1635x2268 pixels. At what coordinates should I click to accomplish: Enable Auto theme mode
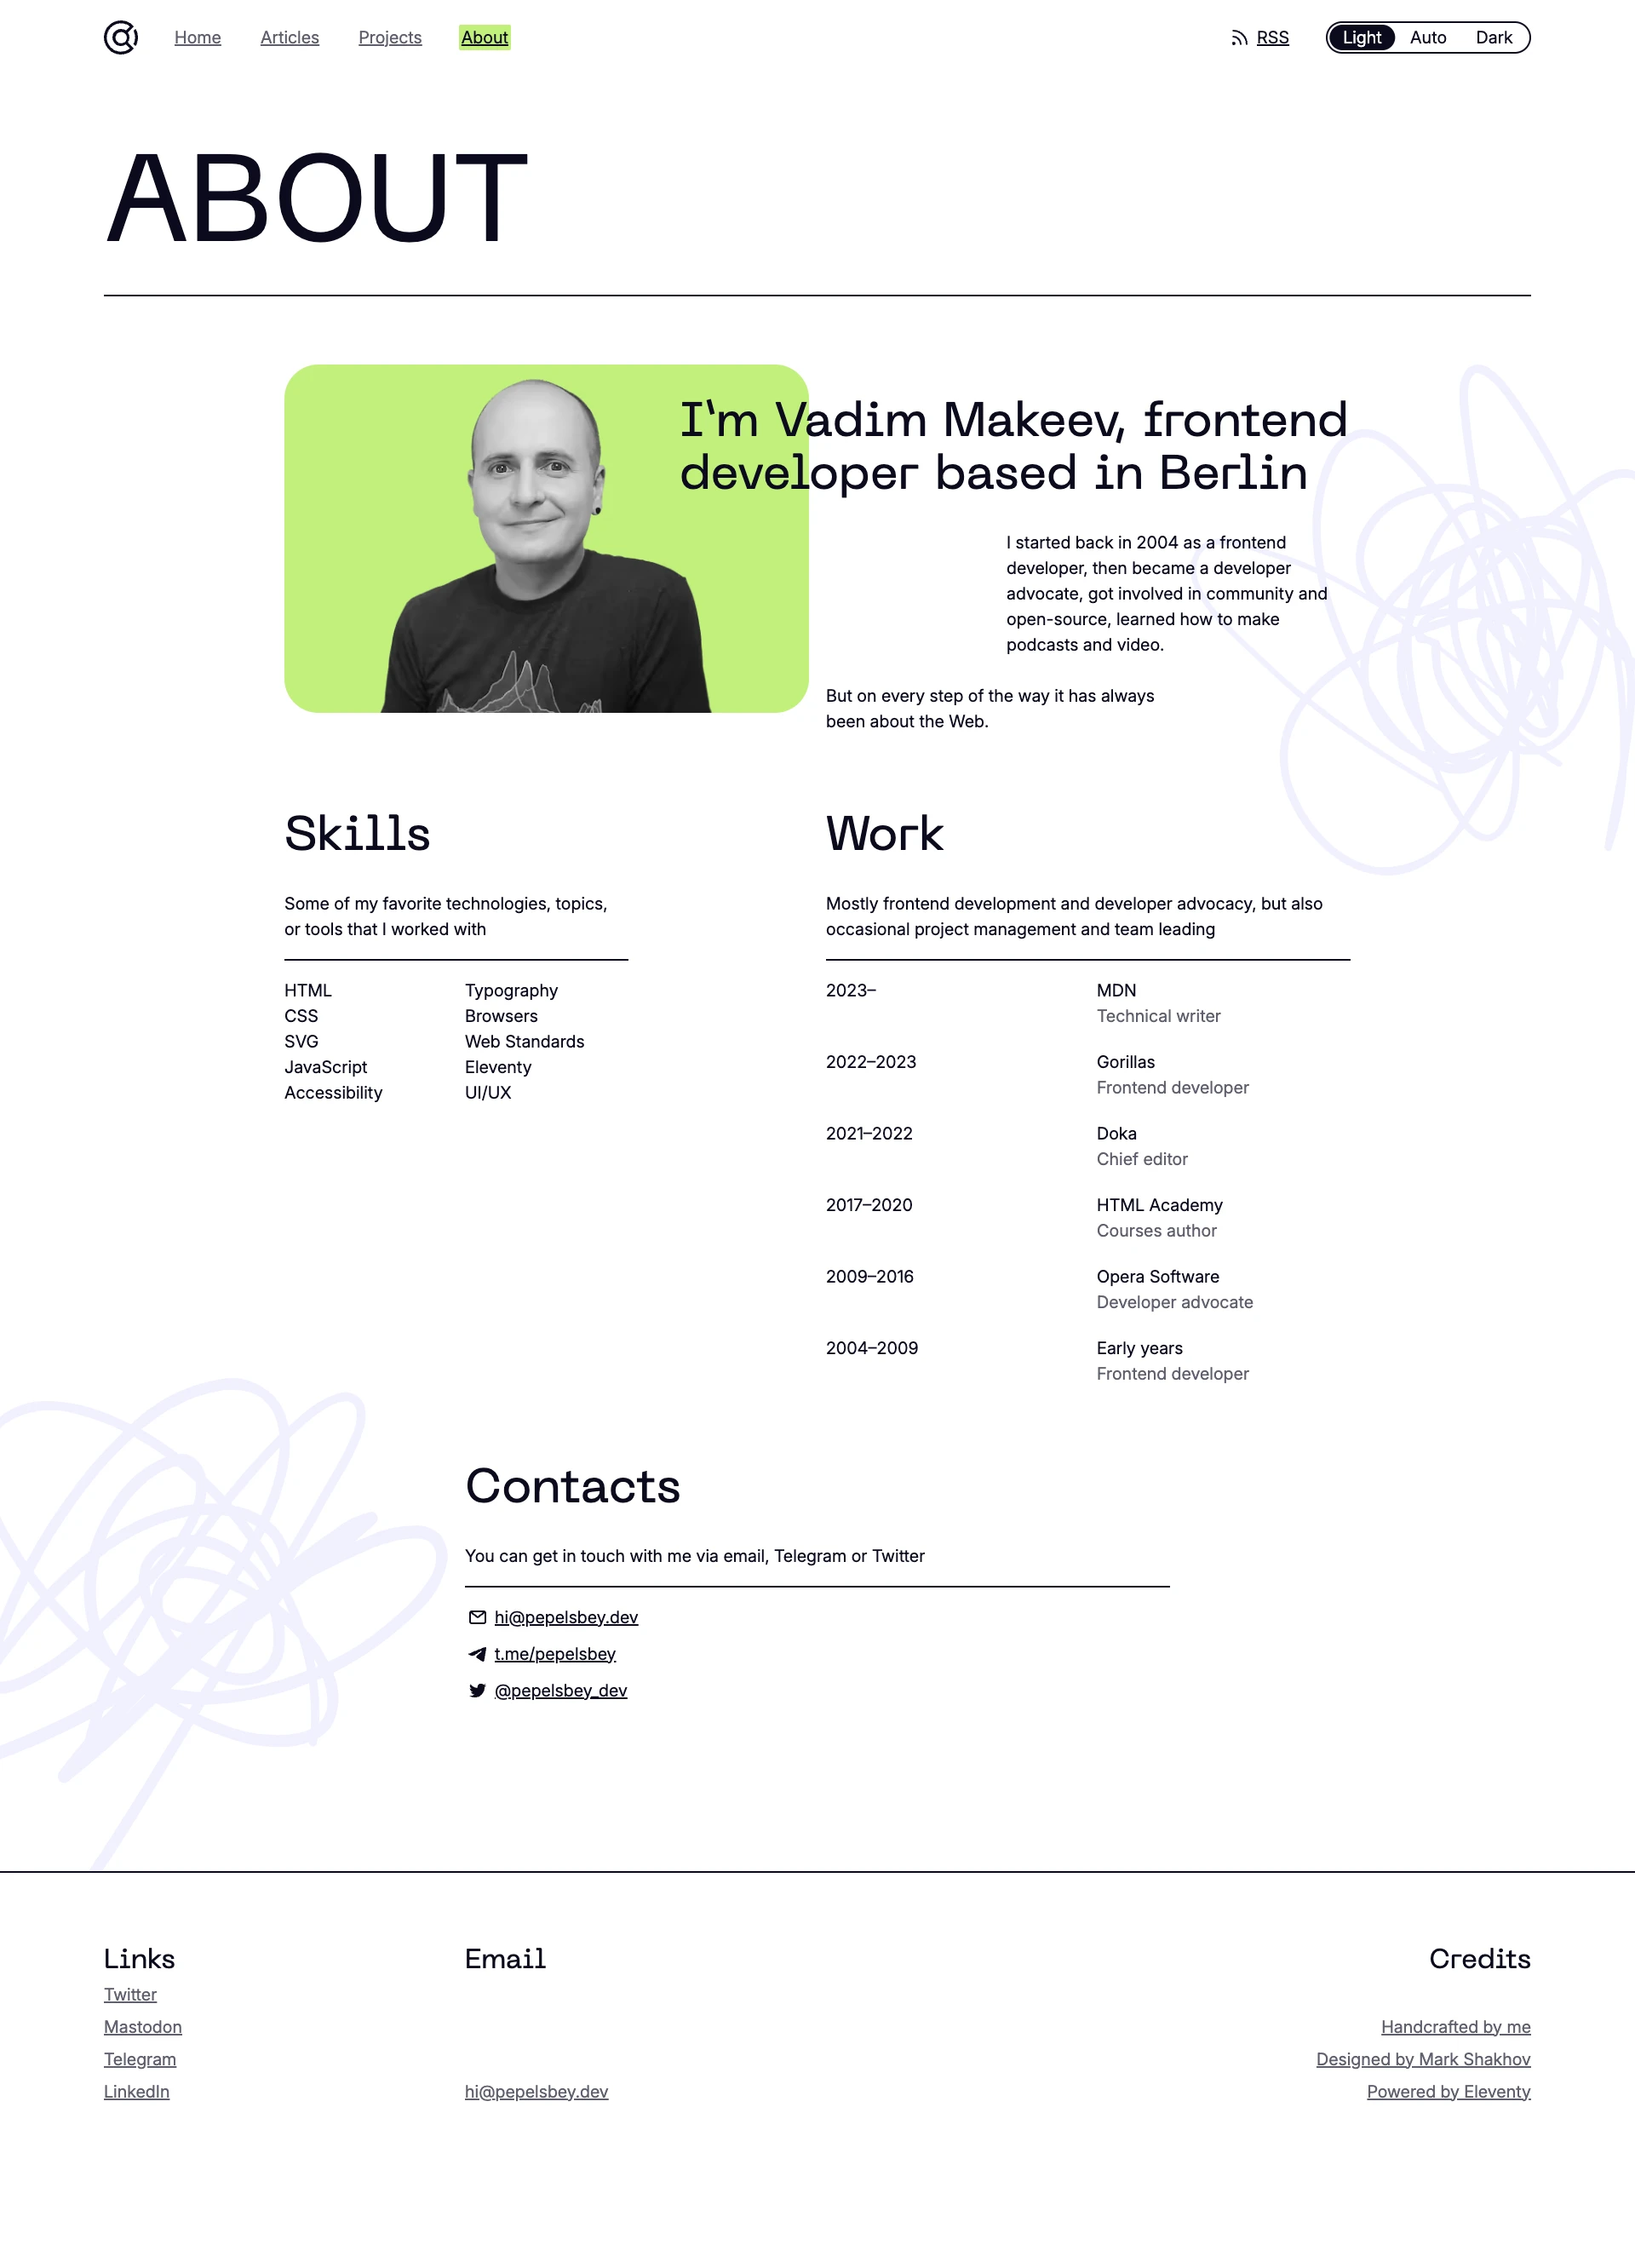1427,35
